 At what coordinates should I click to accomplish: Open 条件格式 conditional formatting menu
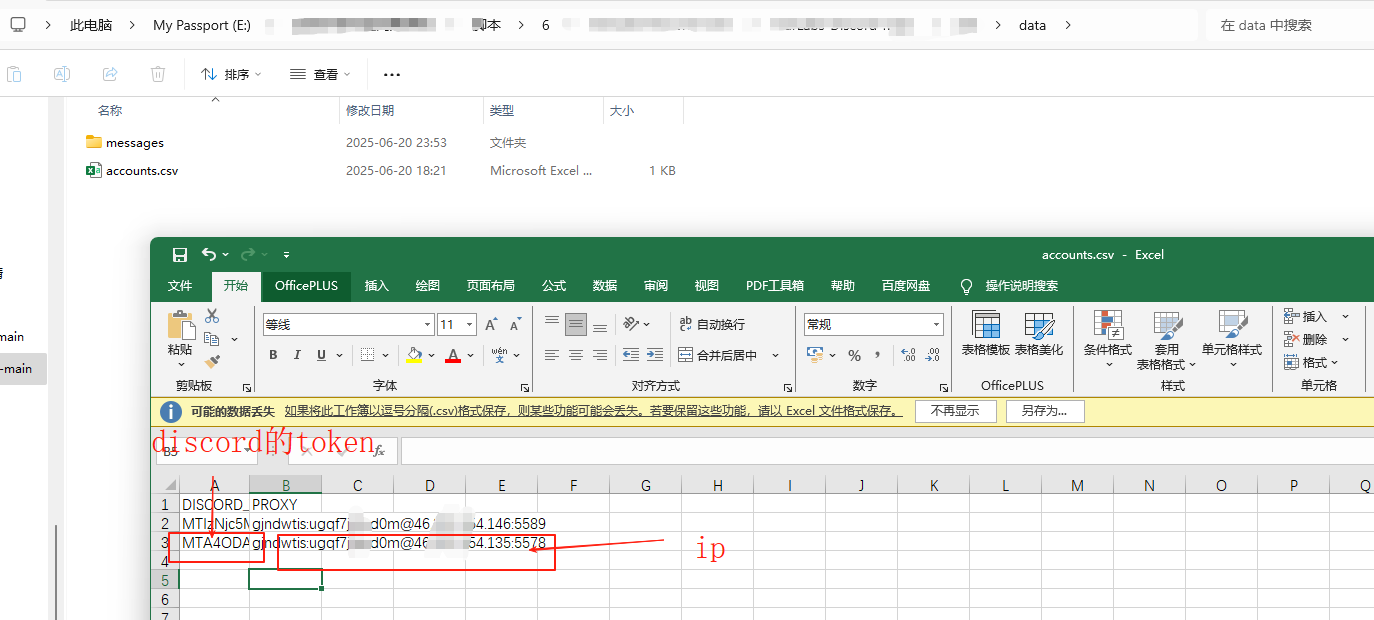click(x=1108, y=339)
